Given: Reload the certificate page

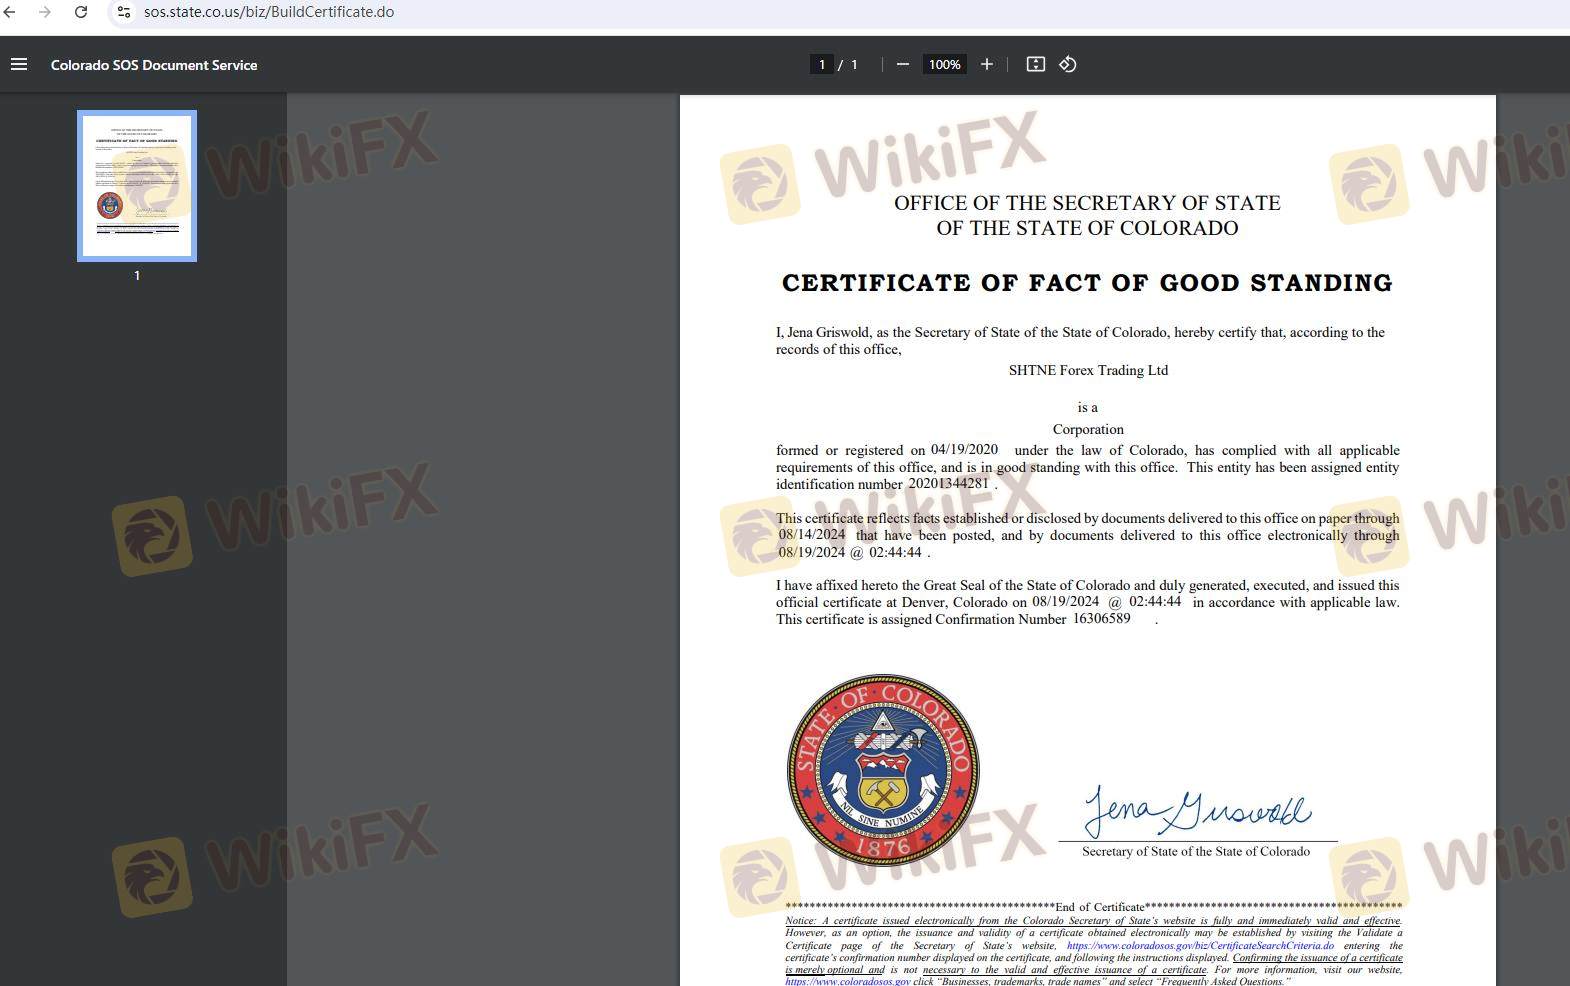Looking at the screenshot, I should tap(81, 12).
